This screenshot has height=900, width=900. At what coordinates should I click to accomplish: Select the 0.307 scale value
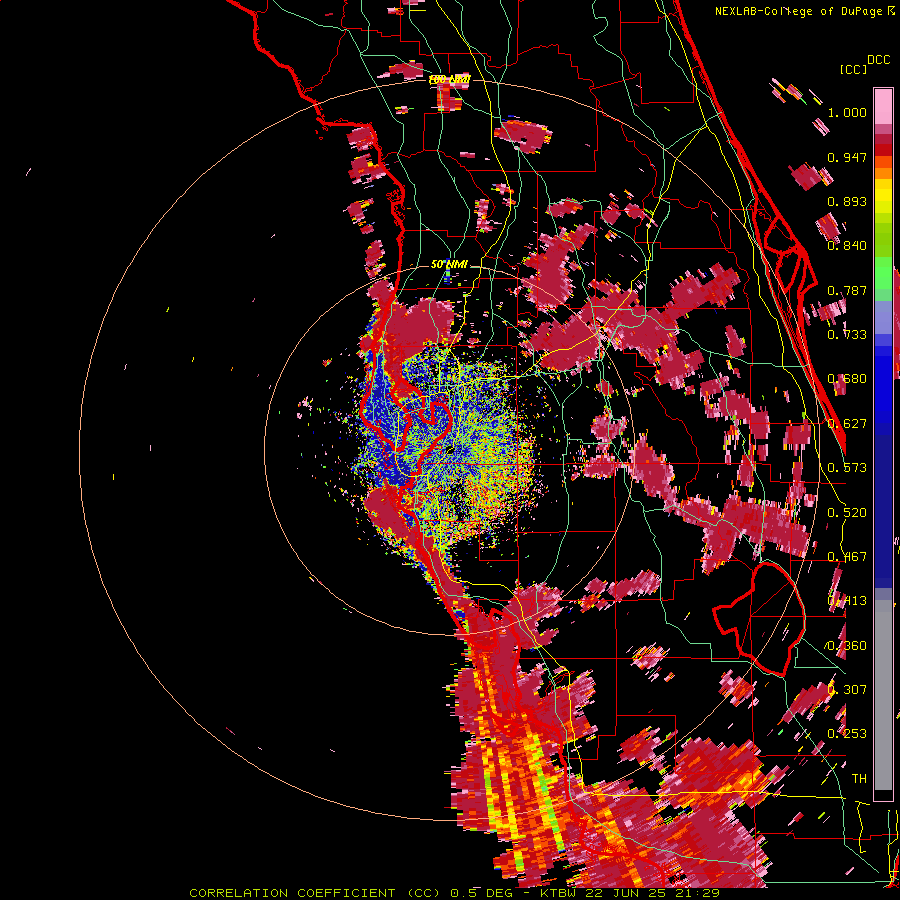point(847,690)
